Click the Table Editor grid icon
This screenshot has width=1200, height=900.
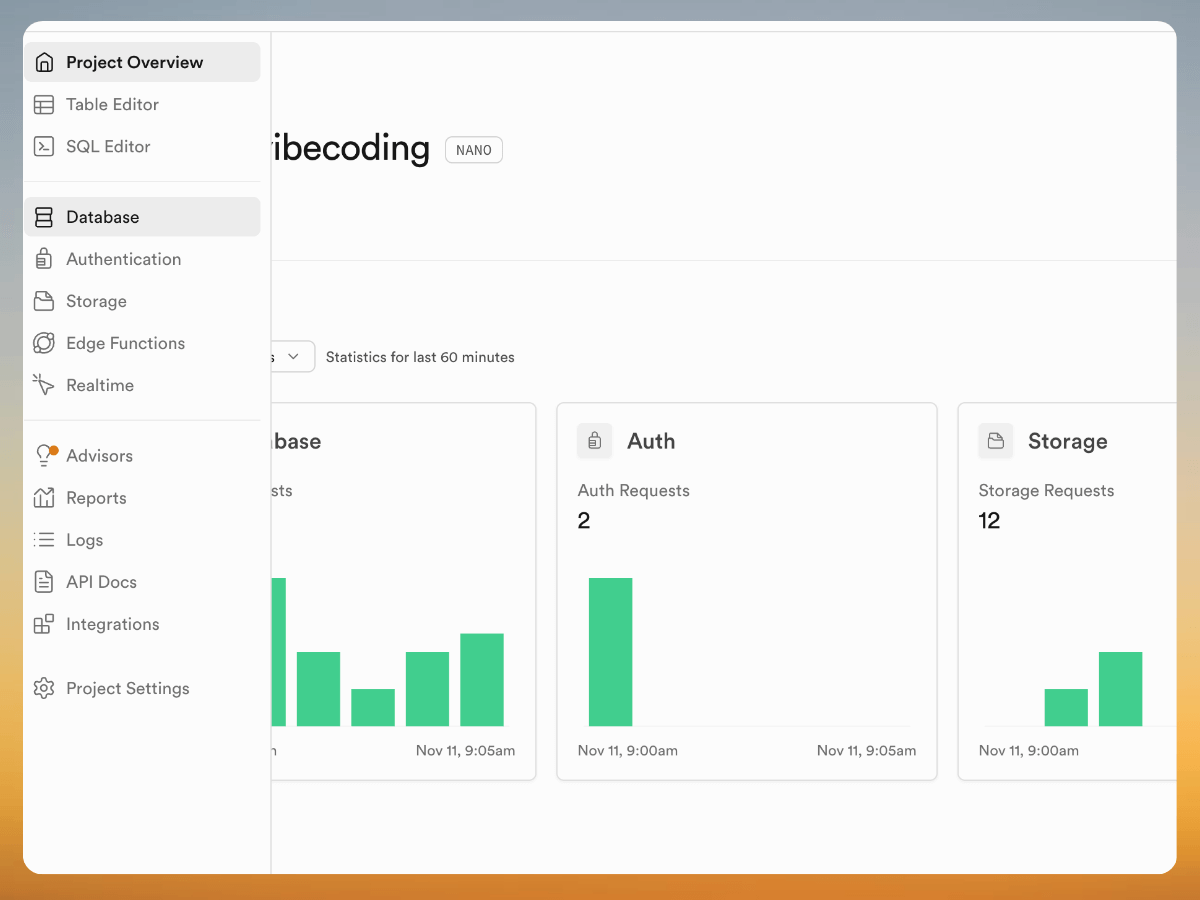click(x=44, y=104)
